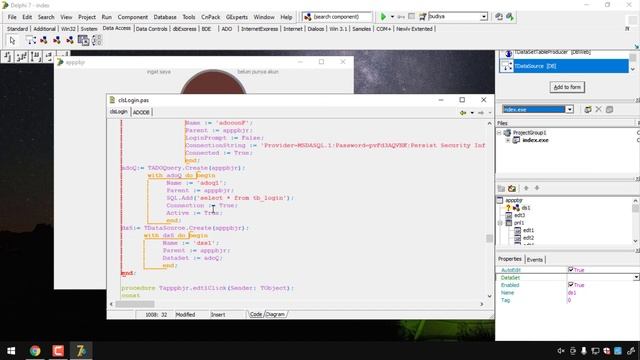Click the Remove X icon in Project Manager
The width and height of the screenshot is (640, 360).
(x=598, y=109)
